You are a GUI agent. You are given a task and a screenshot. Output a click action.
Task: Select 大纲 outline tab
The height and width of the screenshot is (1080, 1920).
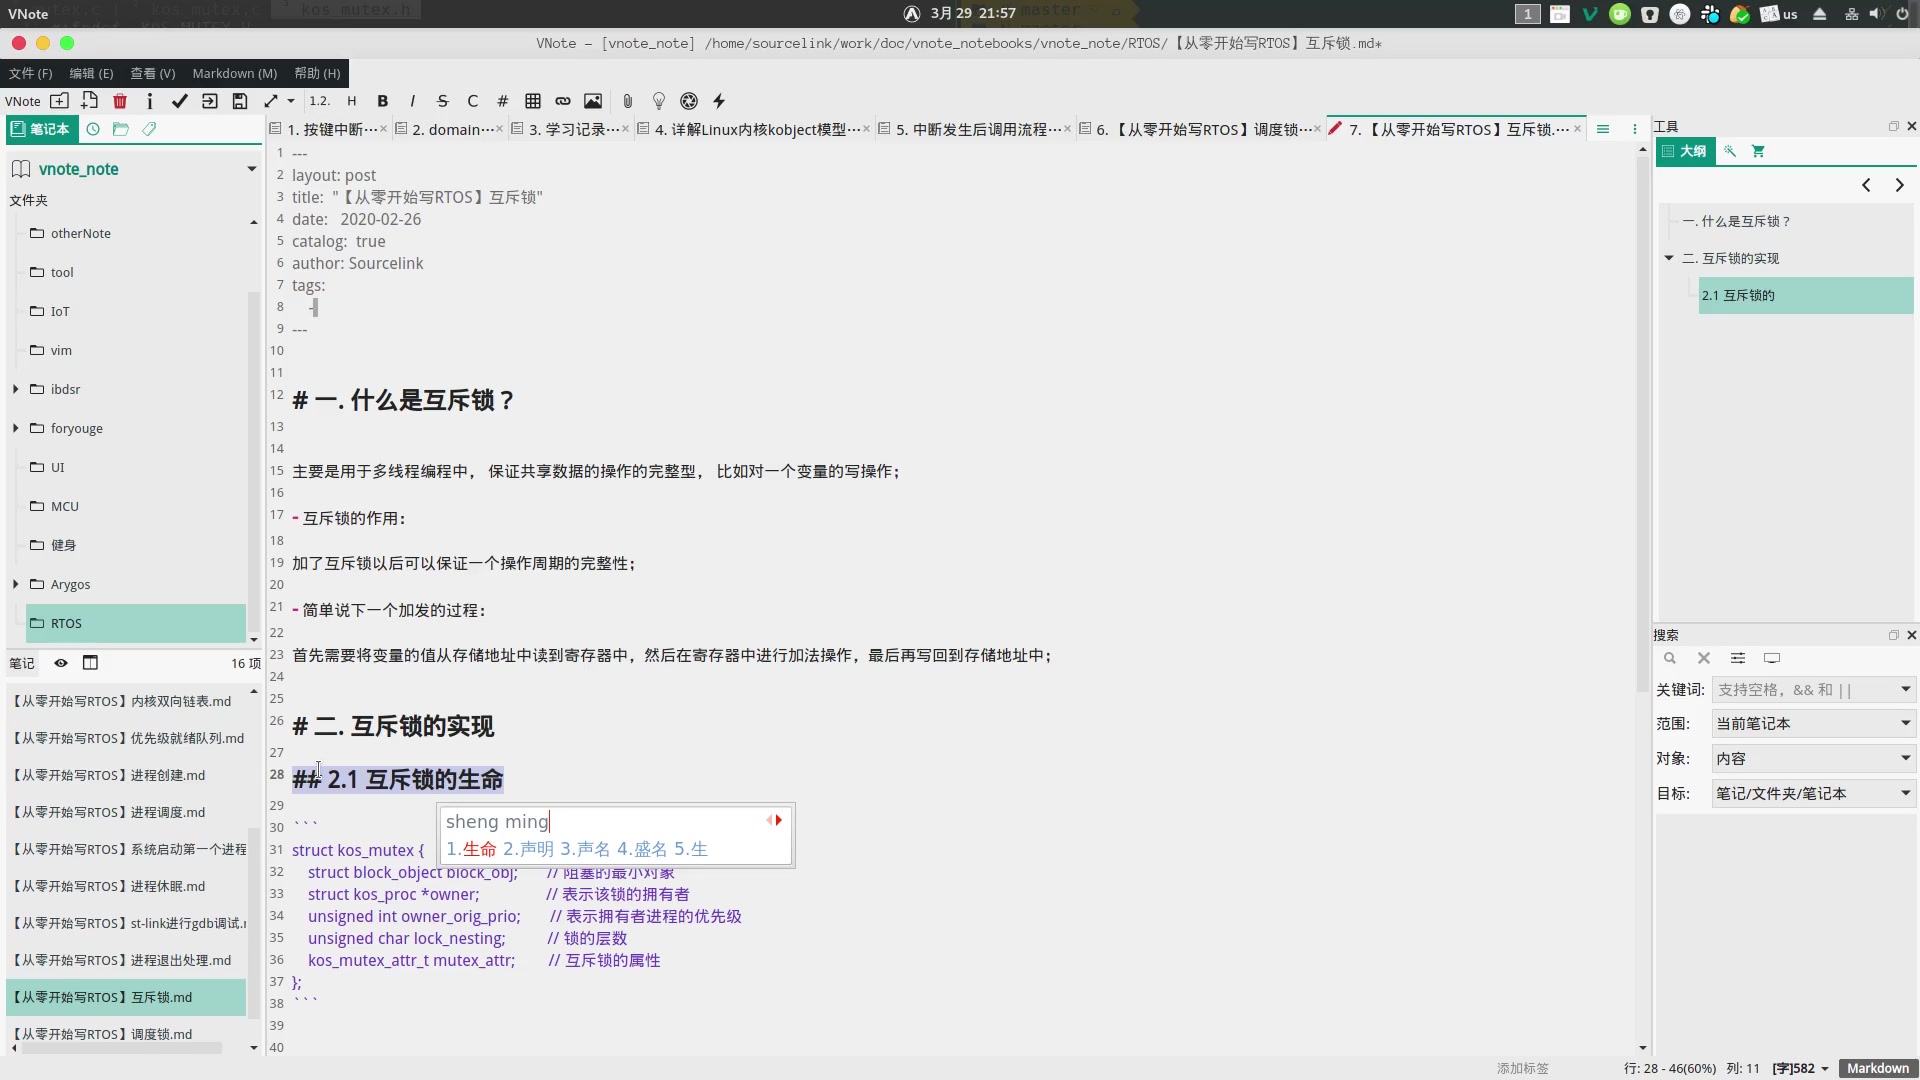(x=1685, y=151)
